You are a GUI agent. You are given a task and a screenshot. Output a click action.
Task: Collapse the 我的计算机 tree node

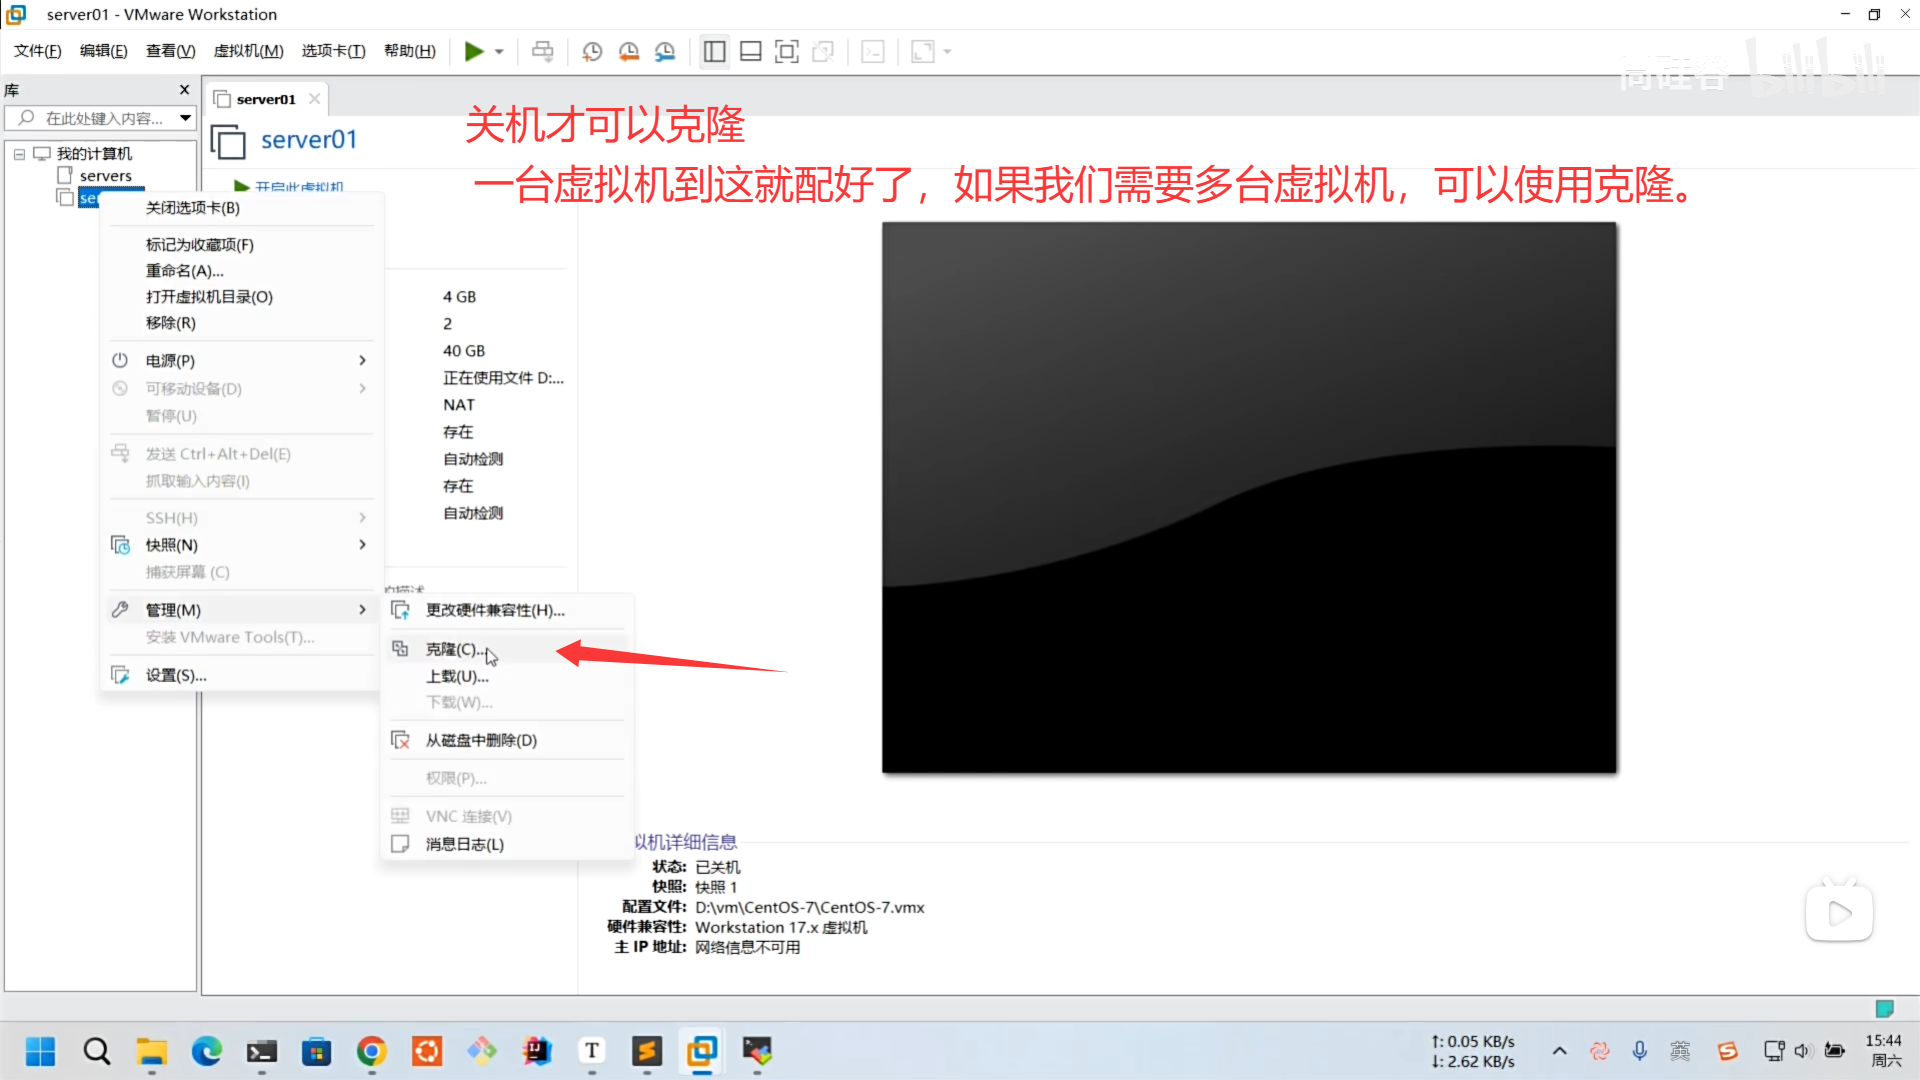tap(19, 154)
